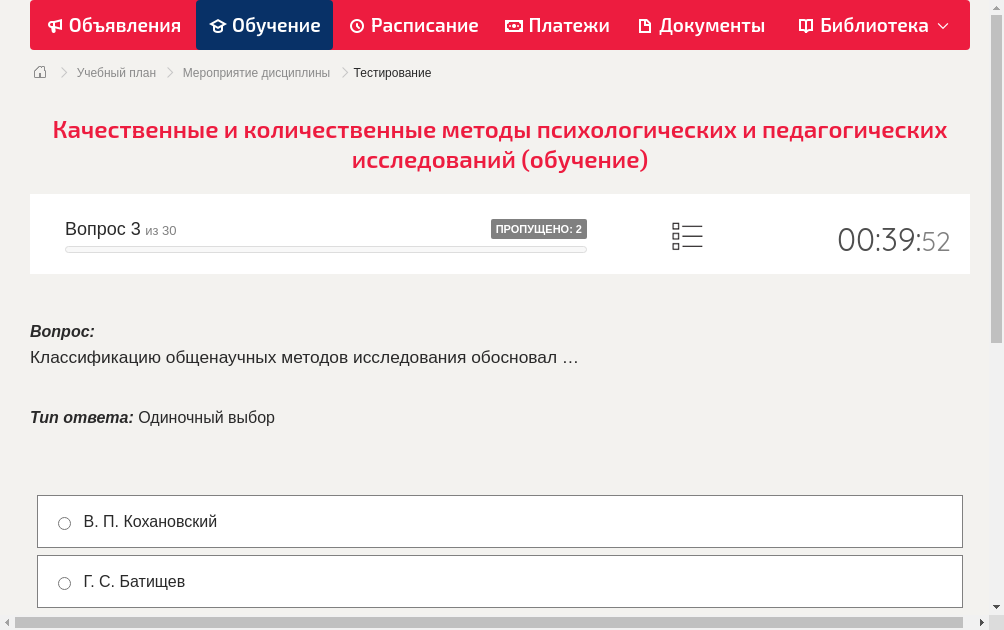Open the Объявления section via megaphone icon
The height and width of the screenshot is (630, 1004).
coord(53,25)
